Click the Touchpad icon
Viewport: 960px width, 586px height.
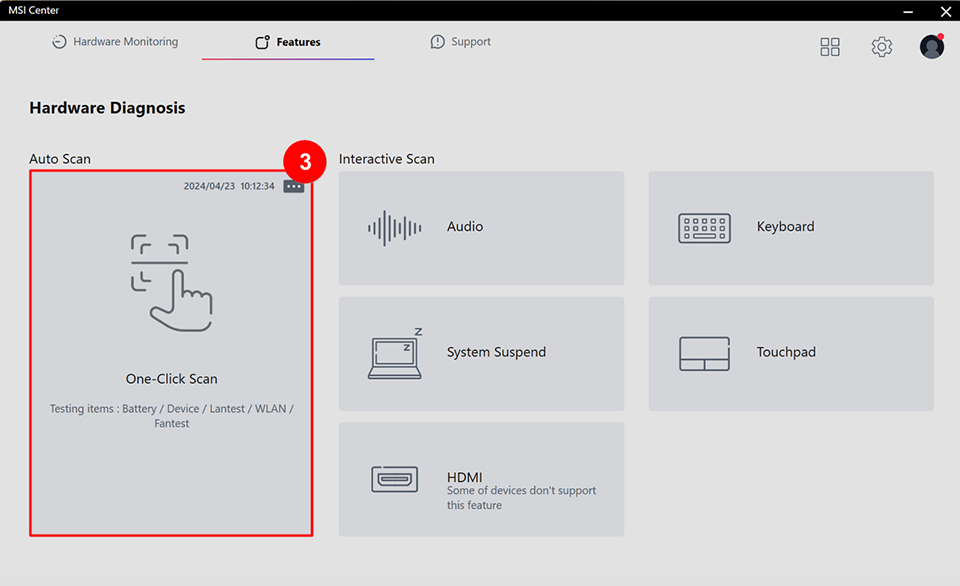(704, 353)
